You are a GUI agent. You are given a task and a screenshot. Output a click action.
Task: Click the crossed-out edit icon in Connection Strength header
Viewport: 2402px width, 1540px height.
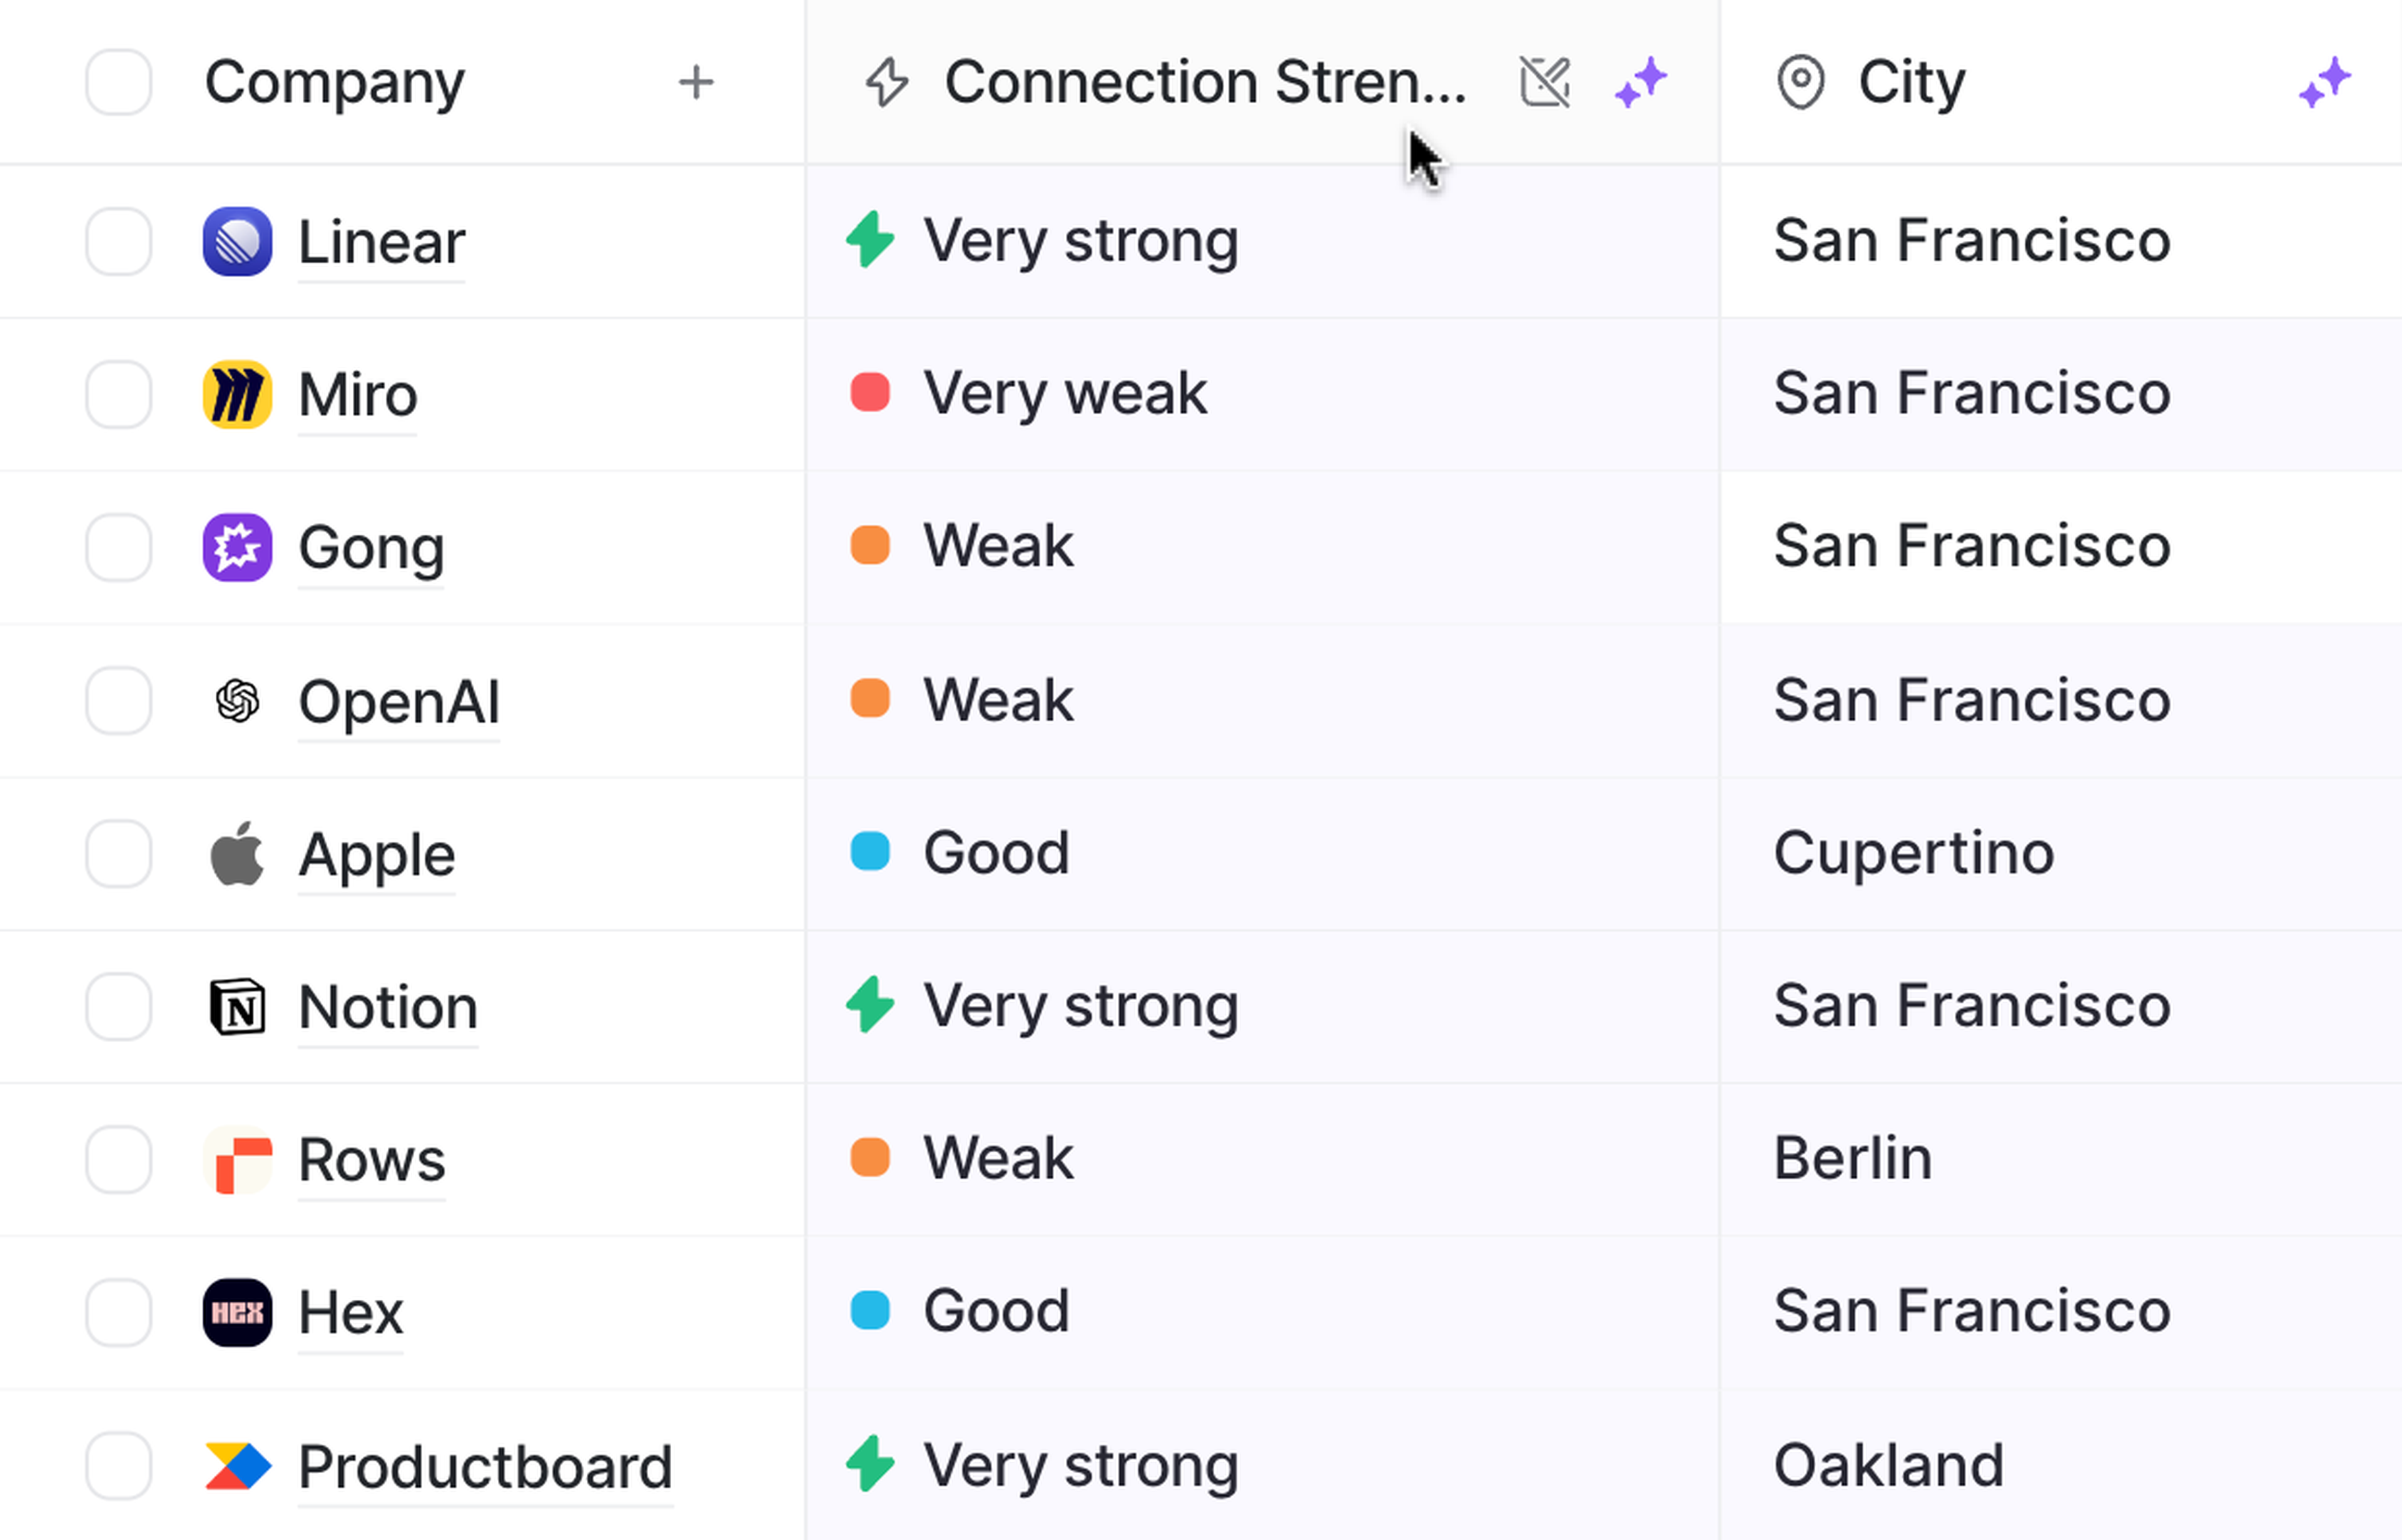(1545, 82)
